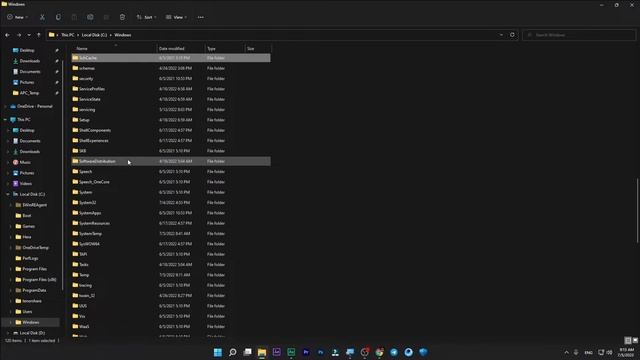Select the System32 folder
This screenshot has height=360, width=640.
point(171,202)
